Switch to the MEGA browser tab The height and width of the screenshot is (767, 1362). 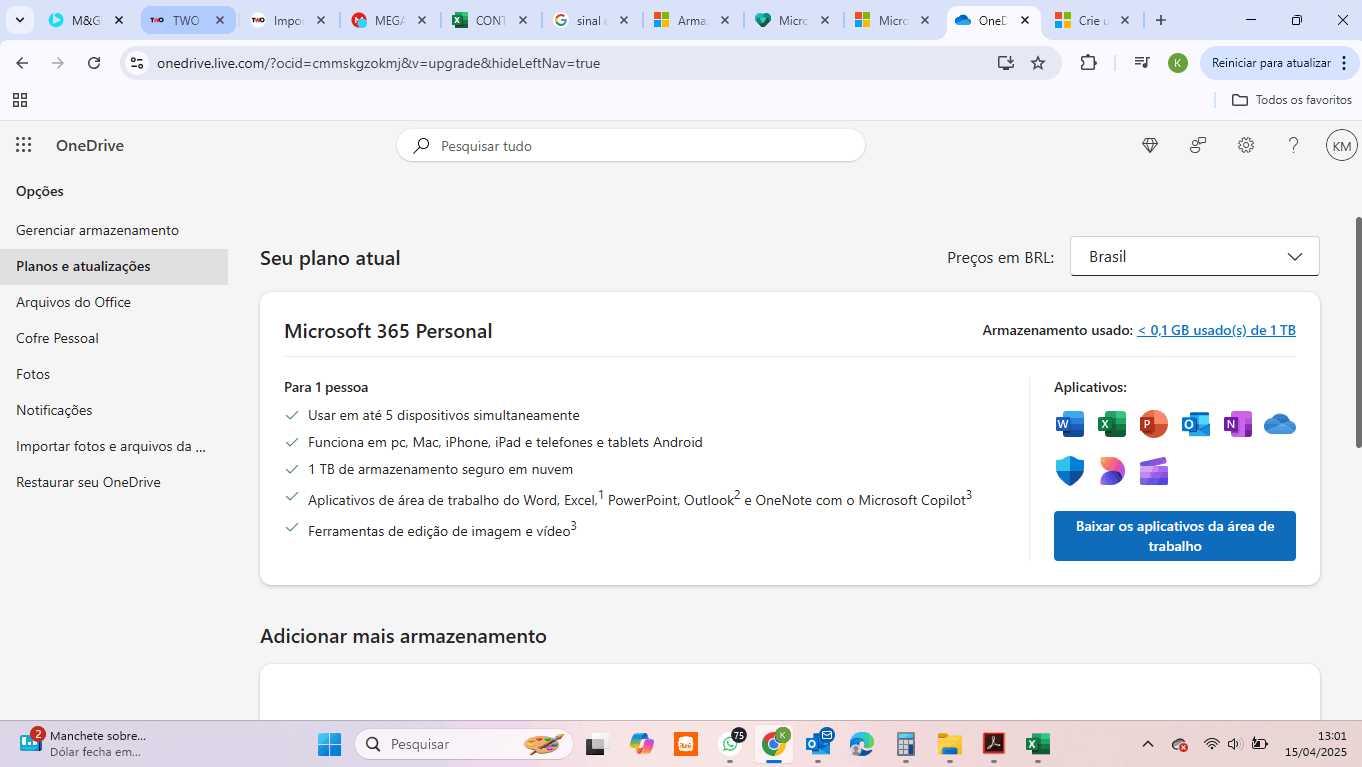coord(391,20)
